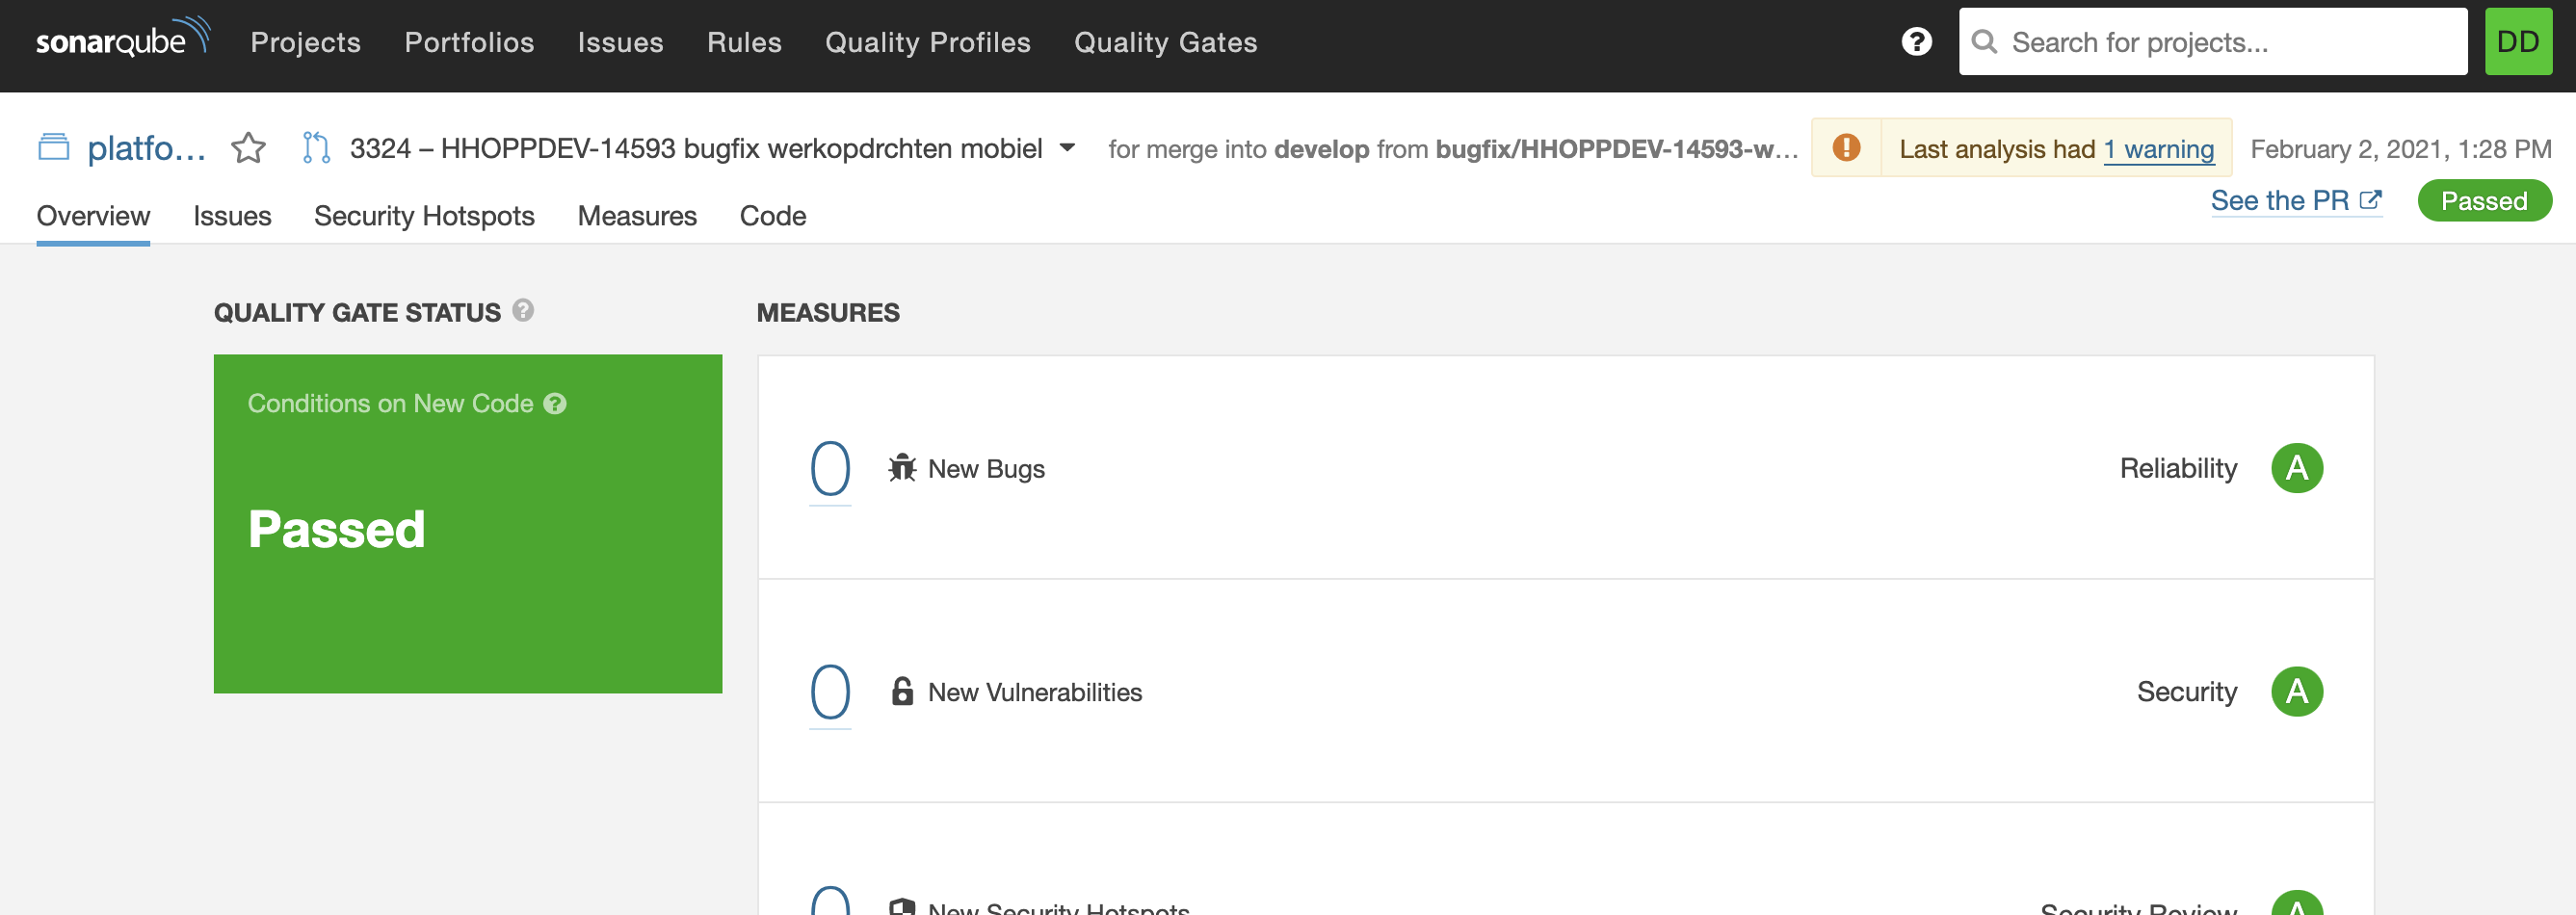Expand the pull request selector dropdown arrow
The height and width of the screenshot is (915, 2576).
point(1067,148)
